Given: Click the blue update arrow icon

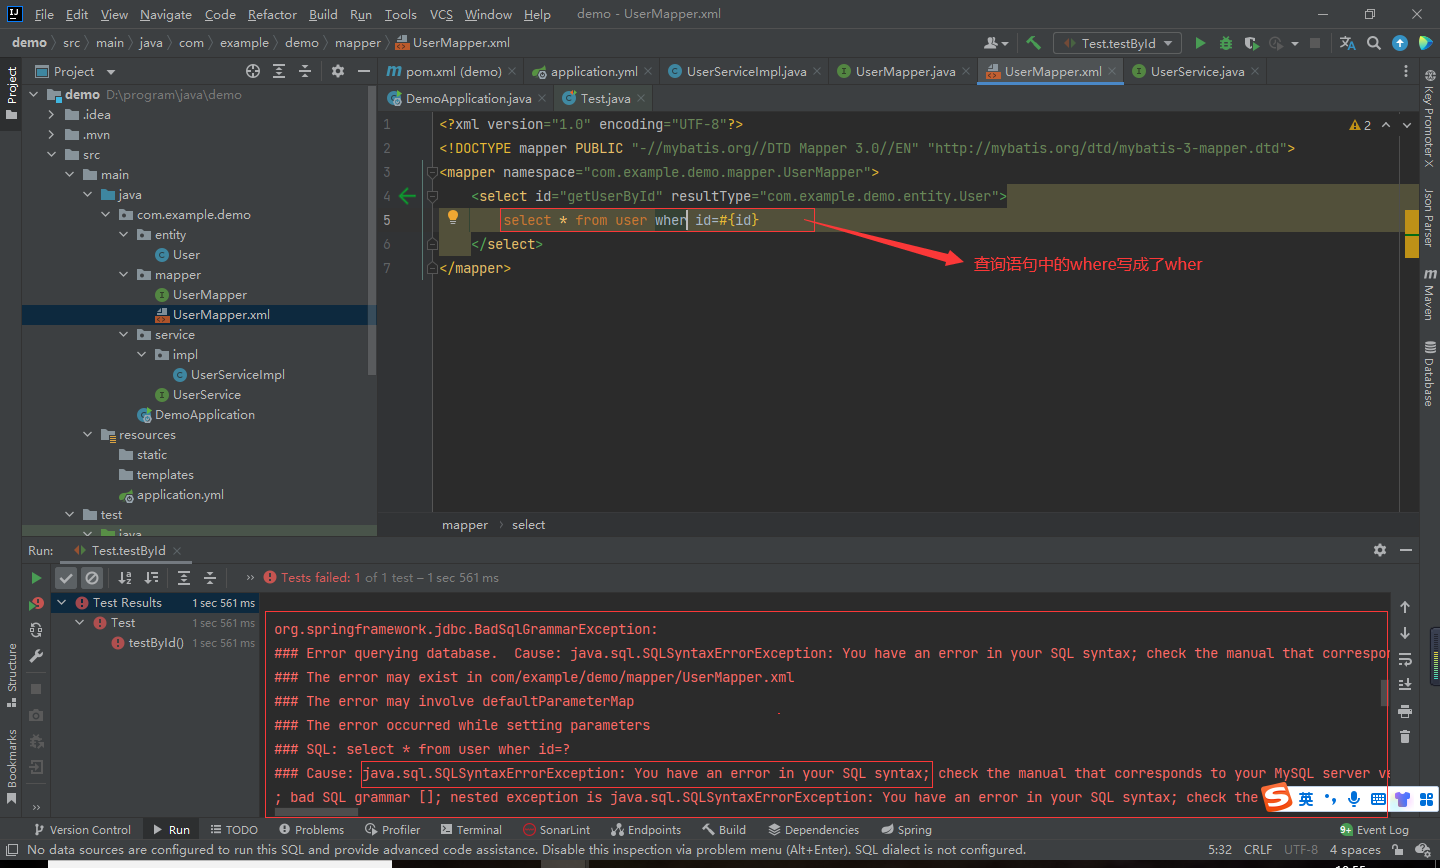Looking at the screenshot, I should click(x=1400, y=43).
